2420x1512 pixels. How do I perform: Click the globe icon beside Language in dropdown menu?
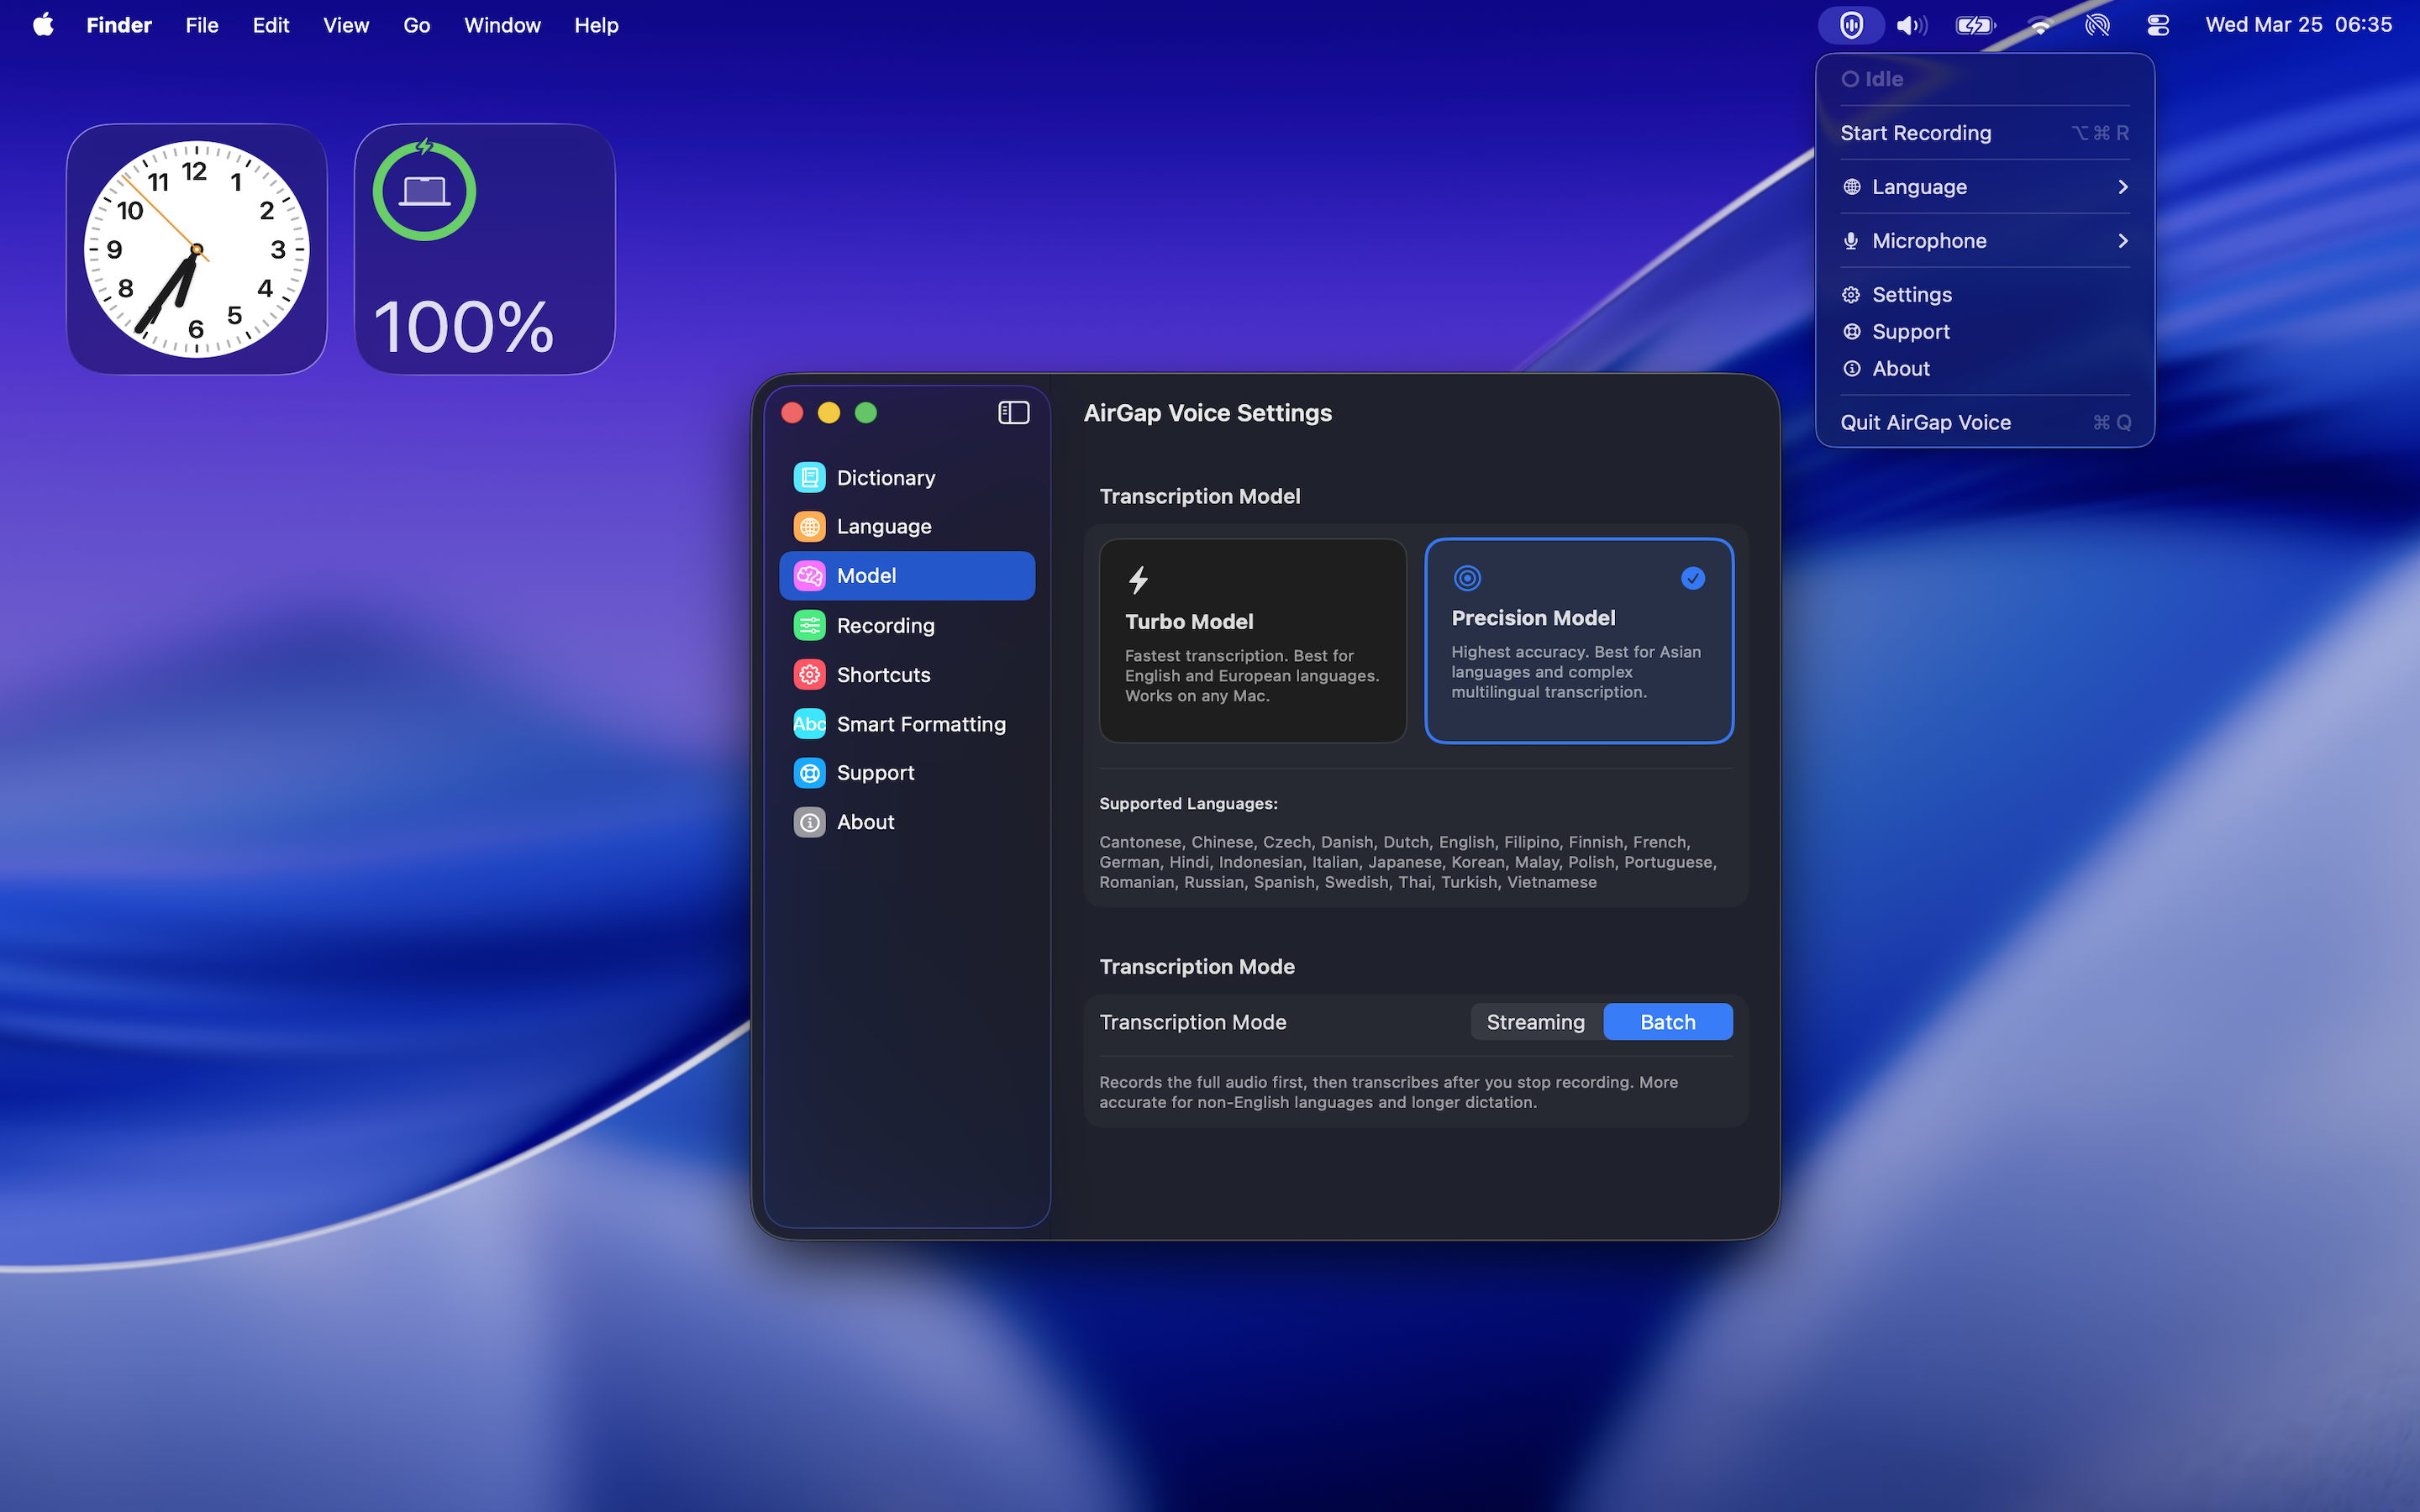pyautogui.click(x=1852, y=187)
